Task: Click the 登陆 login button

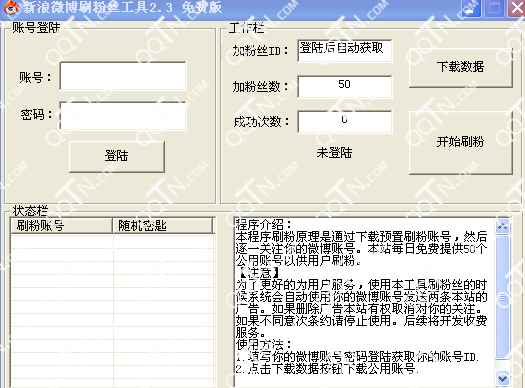Action: click(x=117, y=156)
